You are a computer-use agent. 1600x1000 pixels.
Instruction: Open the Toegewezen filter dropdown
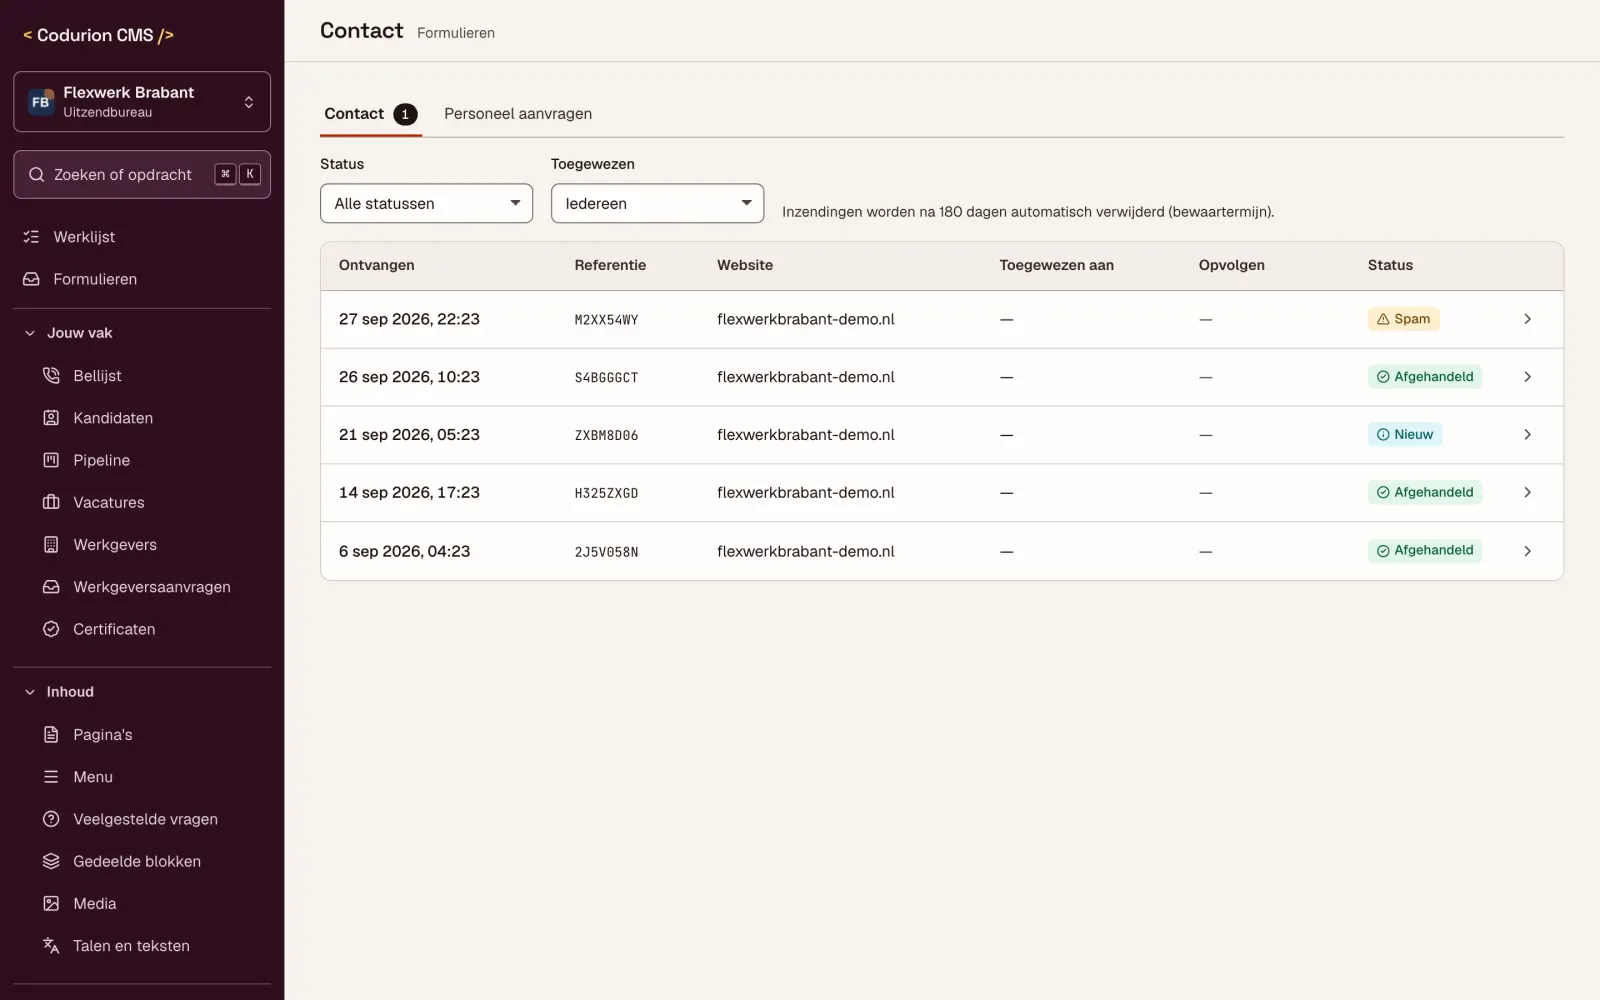point(657,203)
